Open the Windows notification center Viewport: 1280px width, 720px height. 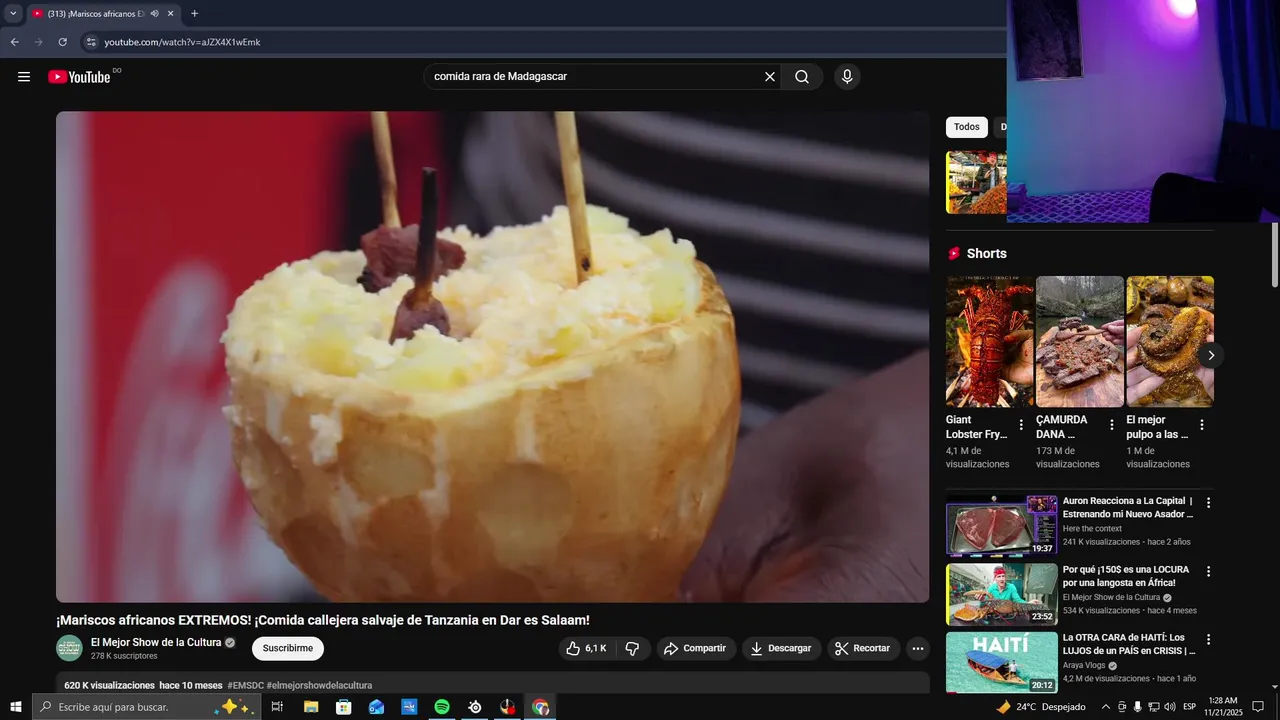[1257, 707]
